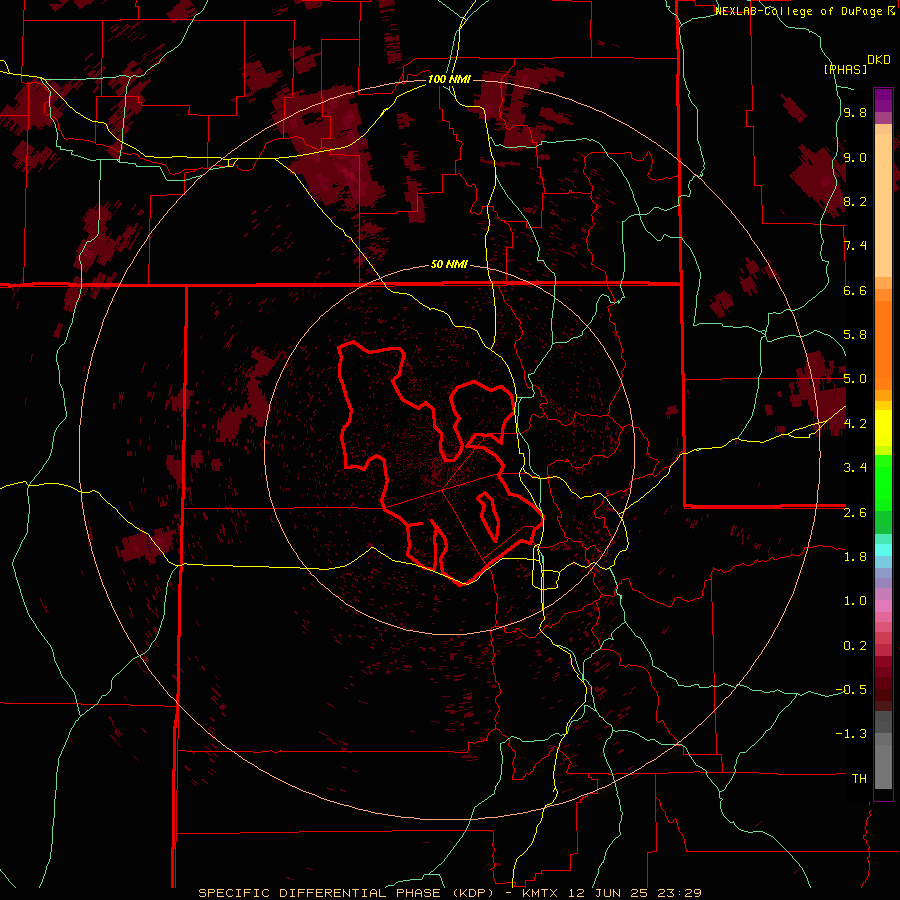900x900 pixels.
Task: Pick the pale peach band of the color bar
Action: pyautogui.click(x=883, y=207)
